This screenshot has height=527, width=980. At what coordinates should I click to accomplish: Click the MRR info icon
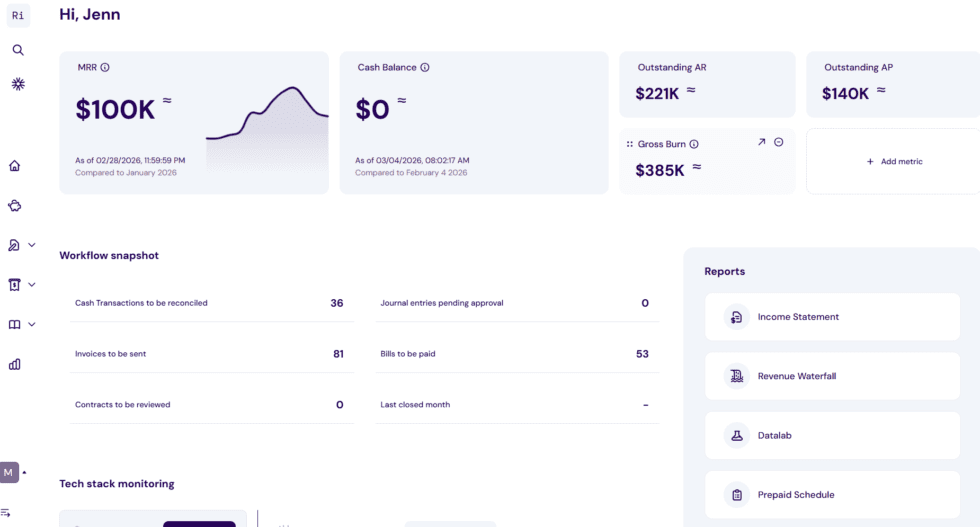(105, 68)
